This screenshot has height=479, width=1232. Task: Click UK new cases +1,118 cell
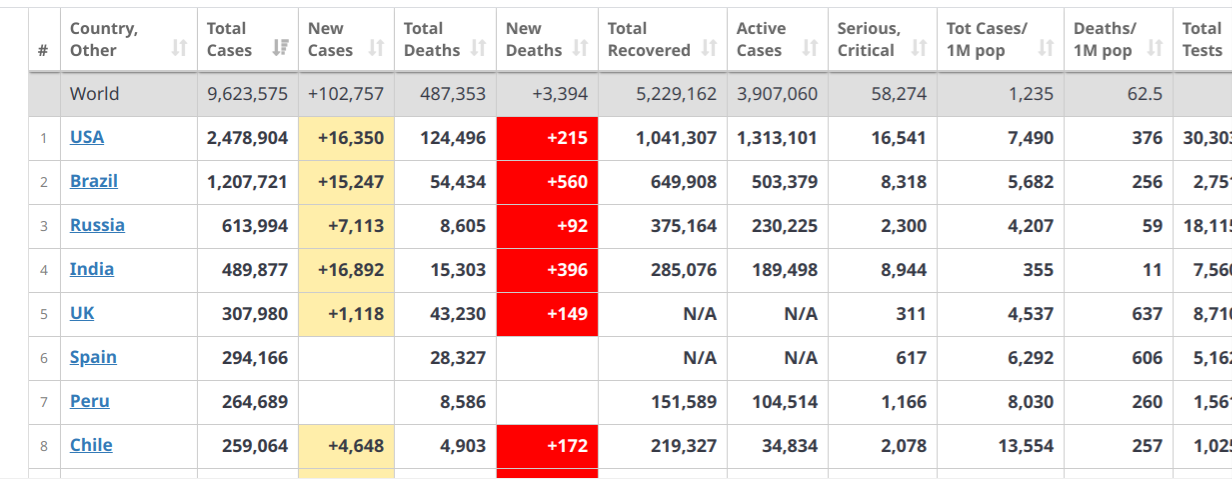pyautogui.click(x=346, y=314)
